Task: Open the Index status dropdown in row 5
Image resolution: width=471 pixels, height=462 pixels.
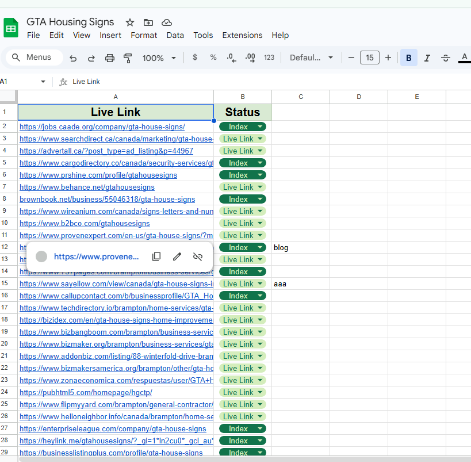Action: (242, 163)
